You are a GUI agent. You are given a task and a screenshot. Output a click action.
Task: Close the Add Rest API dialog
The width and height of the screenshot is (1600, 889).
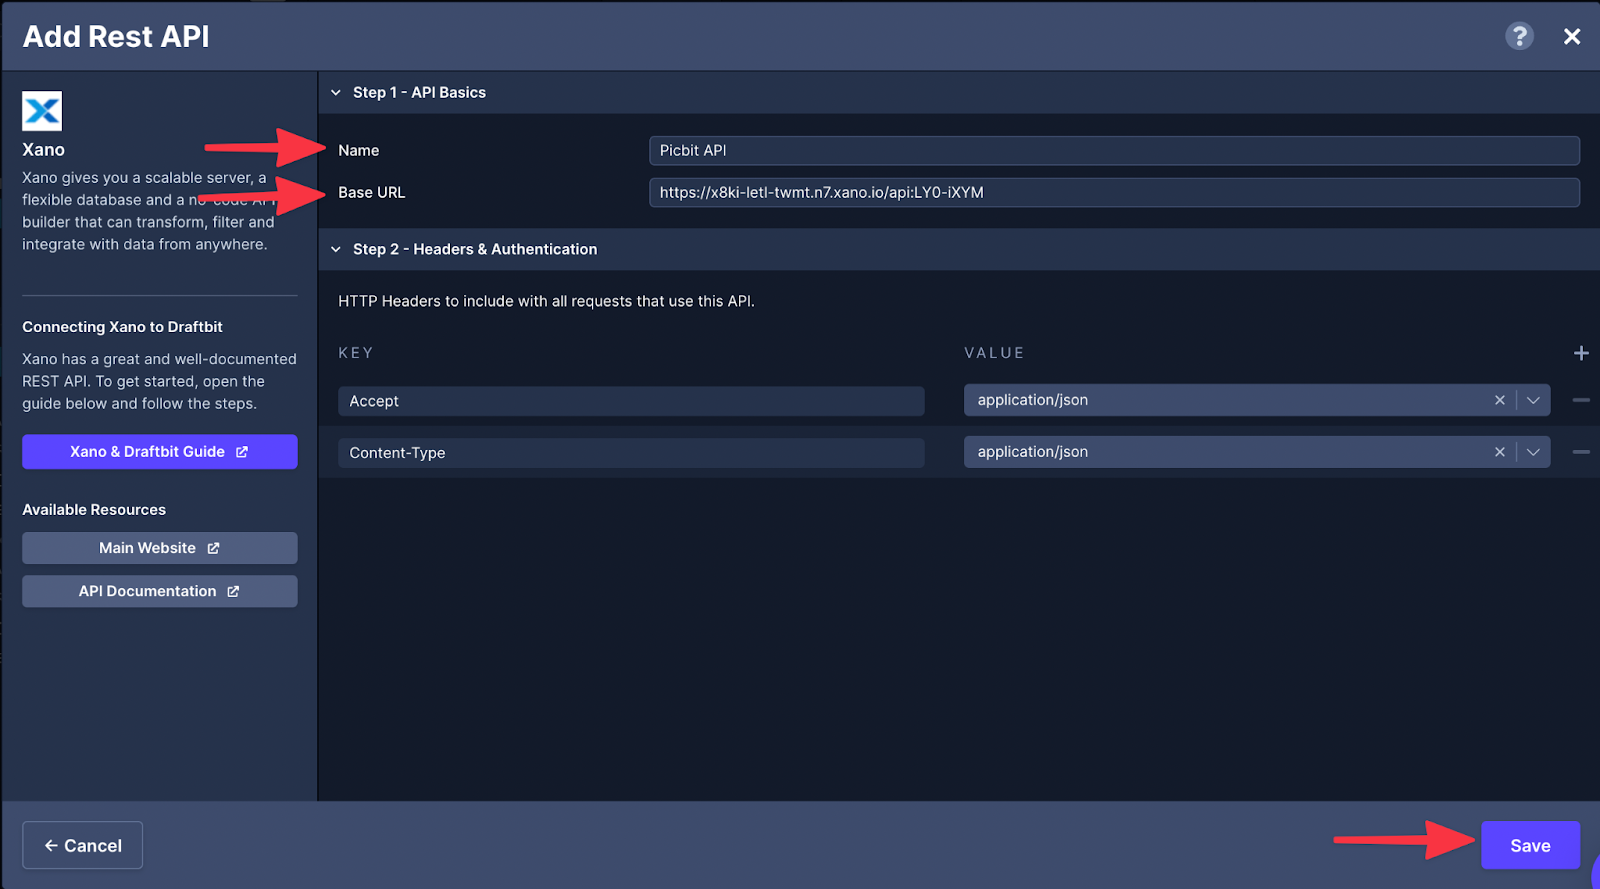point(1572,36)
